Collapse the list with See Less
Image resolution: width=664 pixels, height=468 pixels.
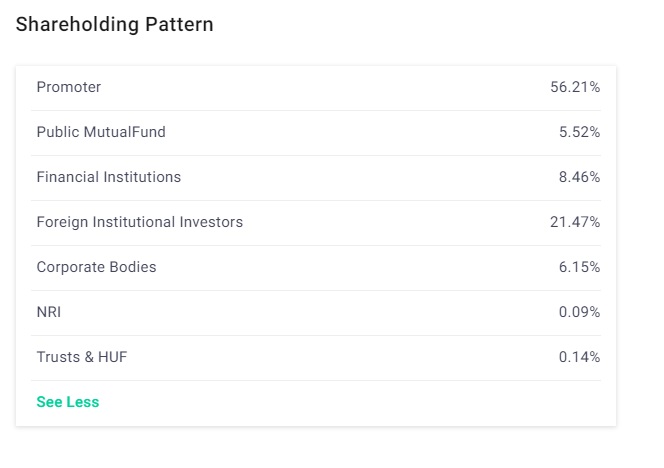click(x=68, y=402)
